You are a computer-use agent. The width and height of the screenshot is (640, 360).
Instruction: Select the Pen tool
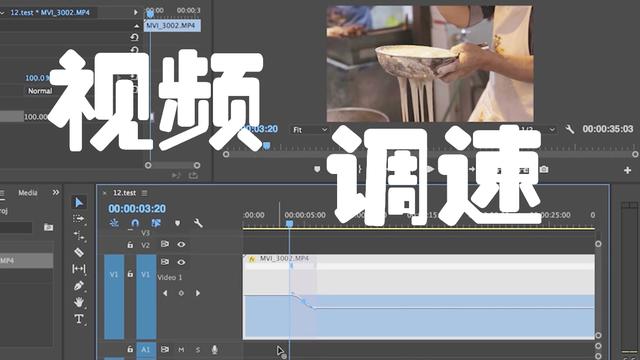[79, 285]
